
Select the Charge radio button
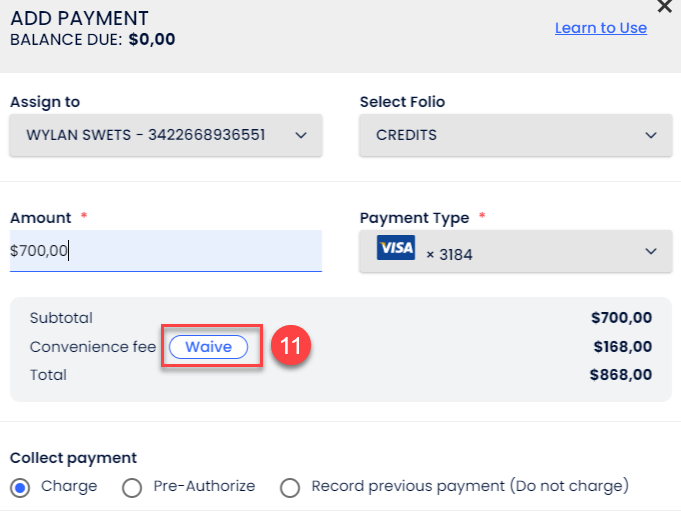[x=20, y=487]
